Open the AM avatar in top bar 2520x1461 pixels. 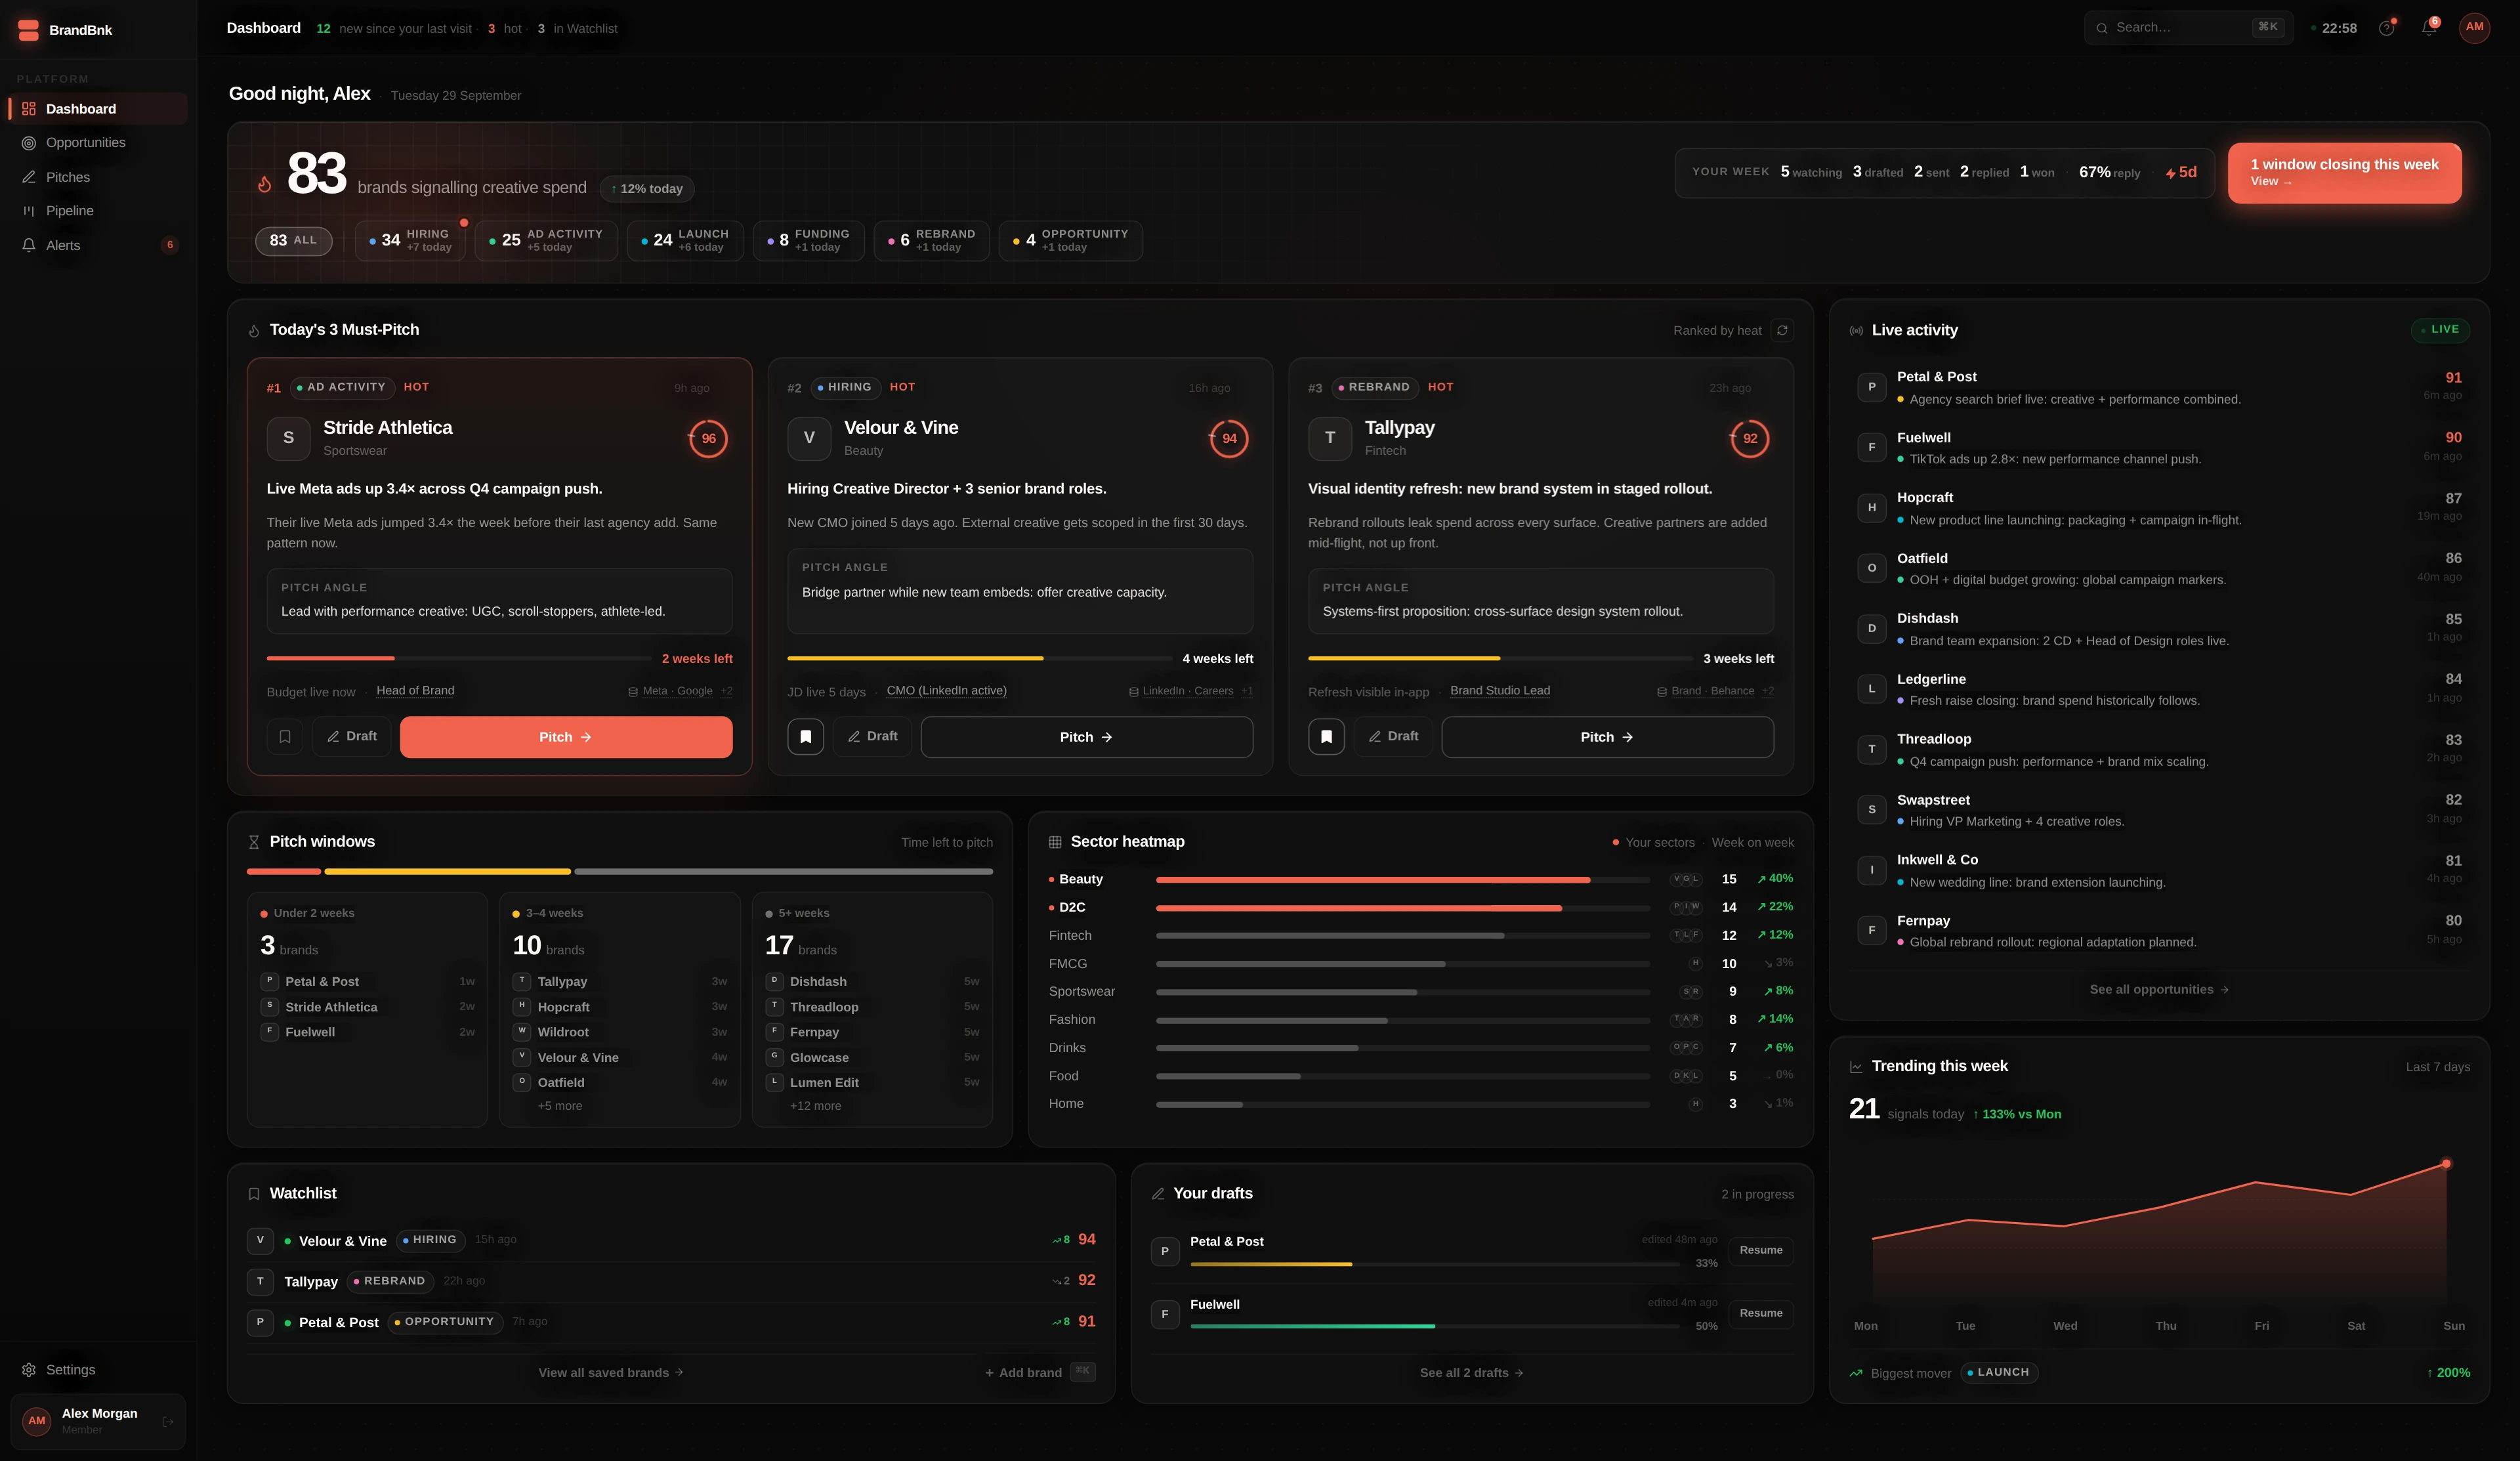2475,28
